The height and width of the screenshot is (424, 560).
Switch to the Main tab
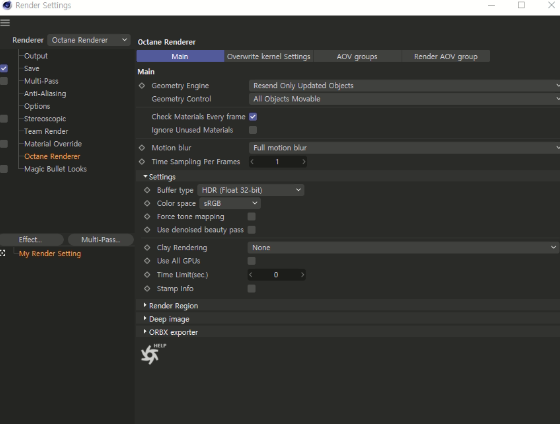point(180,56)
